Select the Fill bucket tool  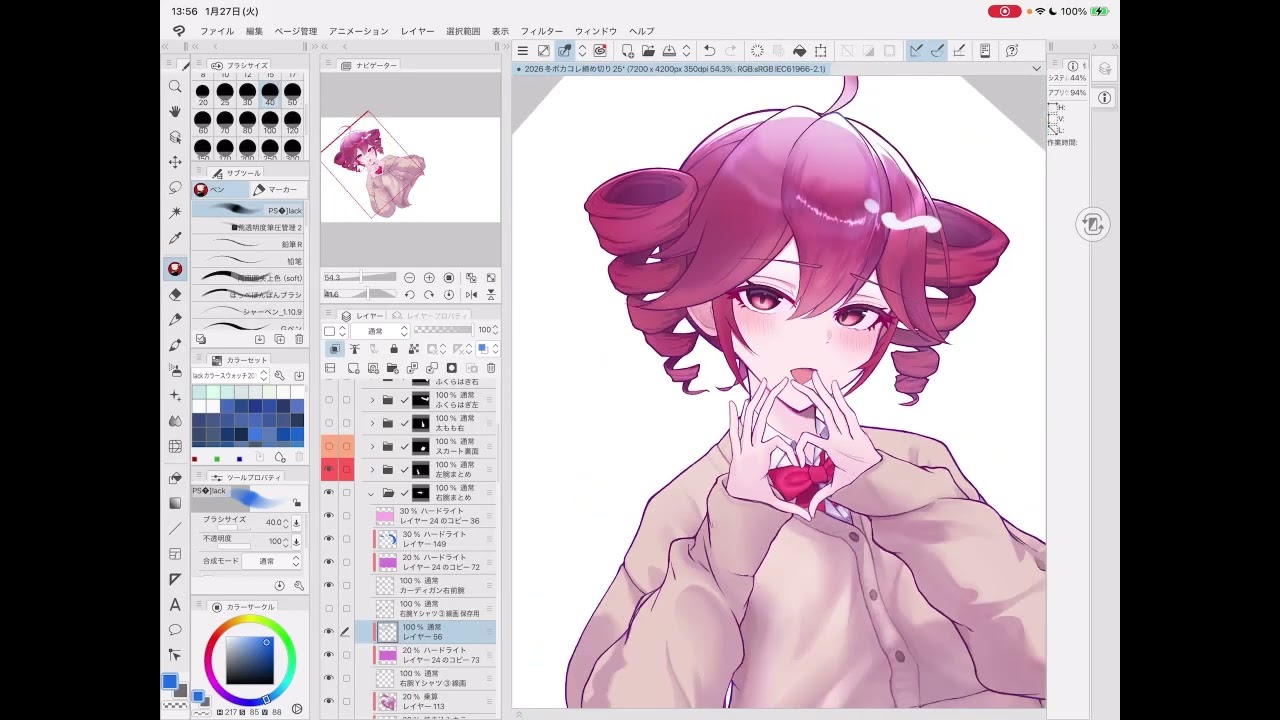click(x=176, y=478)
